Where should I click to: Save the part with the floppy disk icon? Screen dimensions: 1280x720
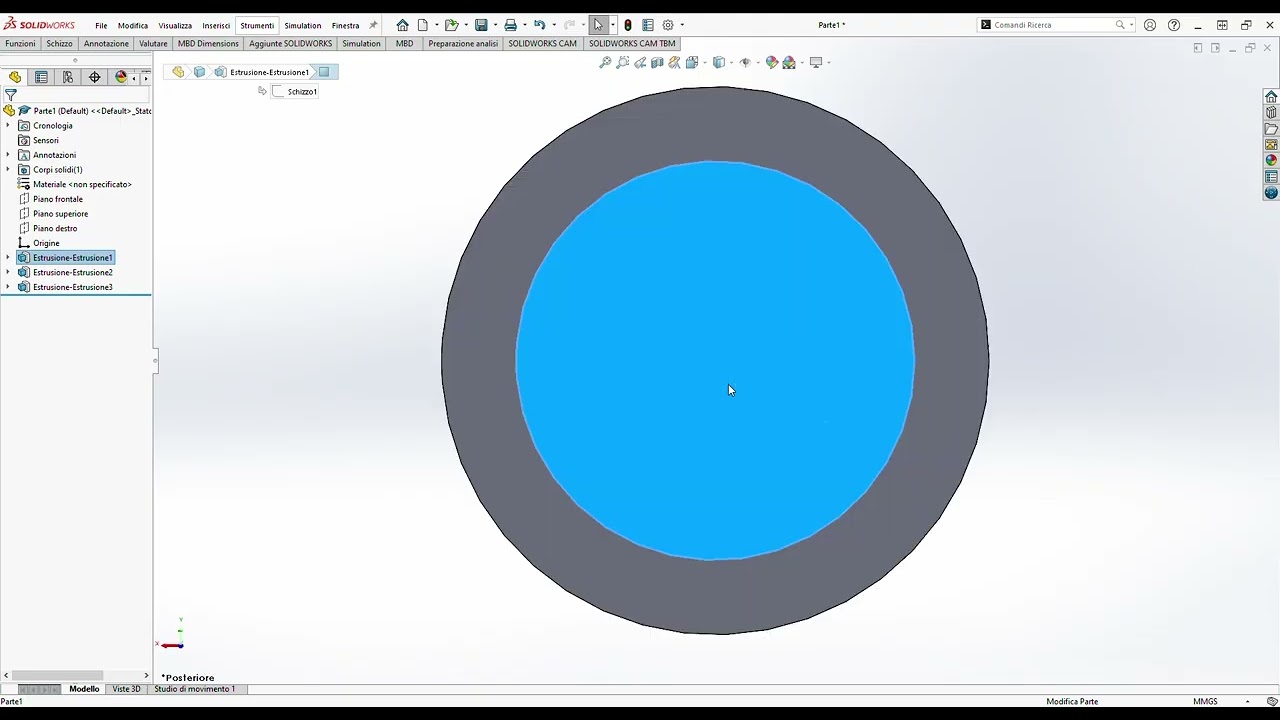(481, 25)
